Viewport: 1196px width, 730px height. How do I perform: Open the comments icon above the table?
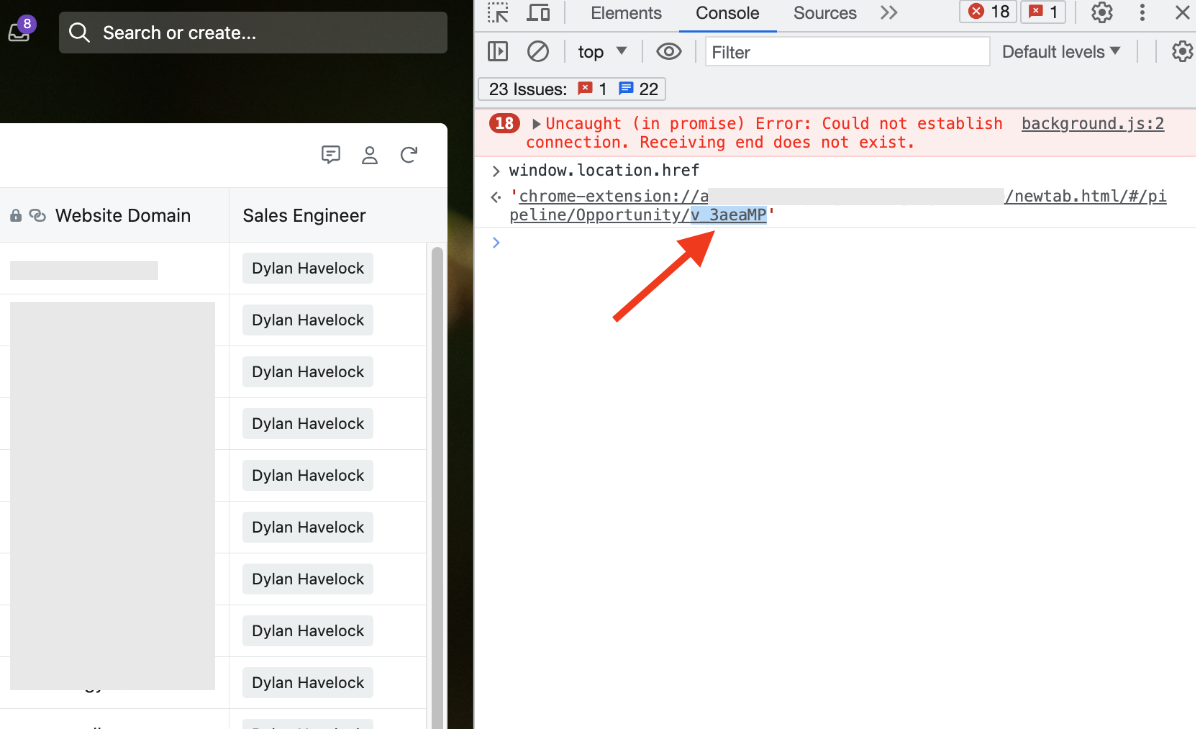(331, 155)
